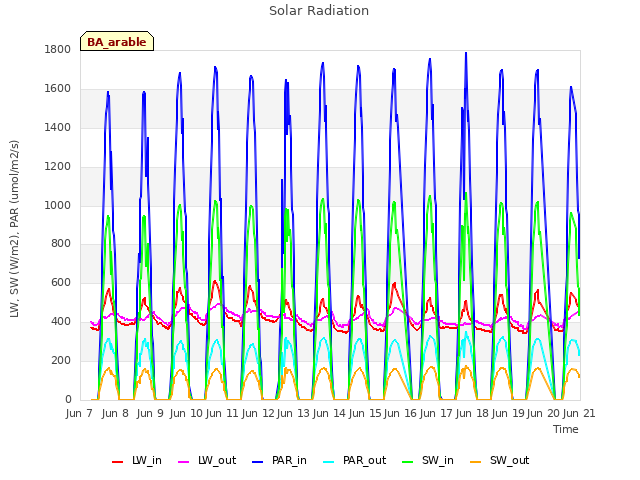Click the 400 y-axis tick label

61,322
